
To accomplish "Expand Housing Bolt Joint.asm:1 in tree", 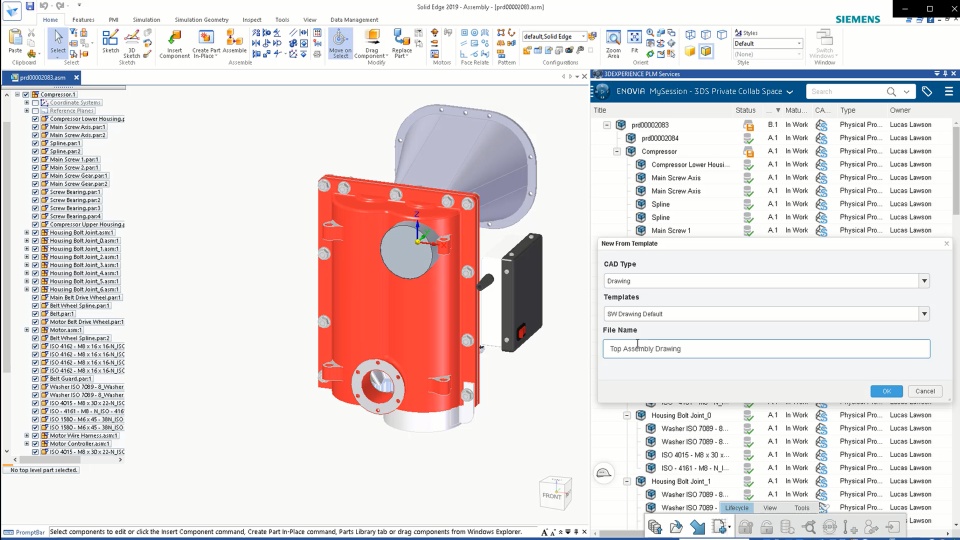I will coord(26,233).
